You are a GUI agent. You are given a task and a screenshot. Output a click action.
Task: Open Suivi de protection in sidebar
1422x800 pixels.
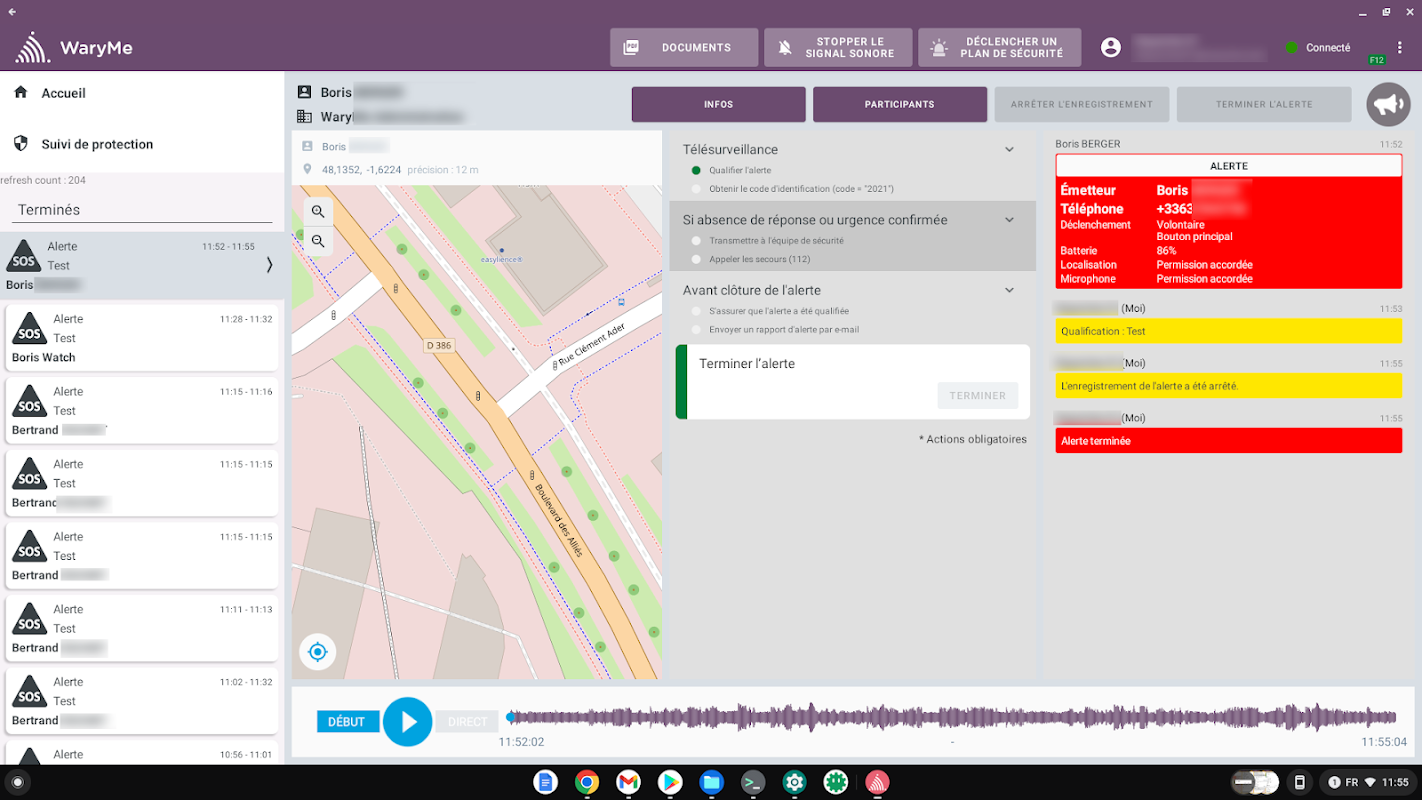point(142,144)
